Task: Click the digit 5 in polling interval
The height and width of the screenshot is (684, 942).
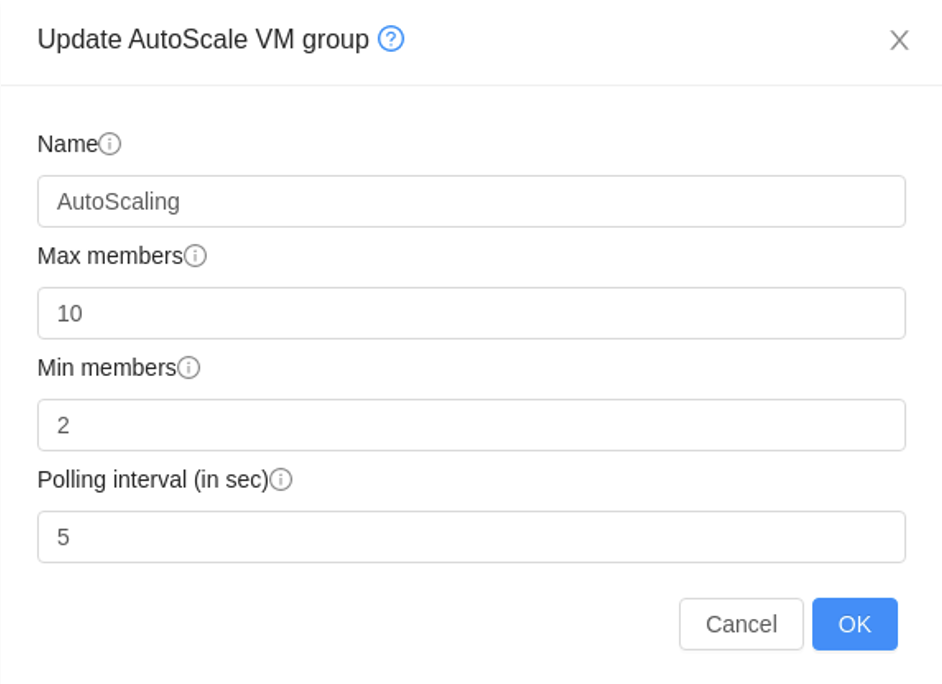Action: 63,537
